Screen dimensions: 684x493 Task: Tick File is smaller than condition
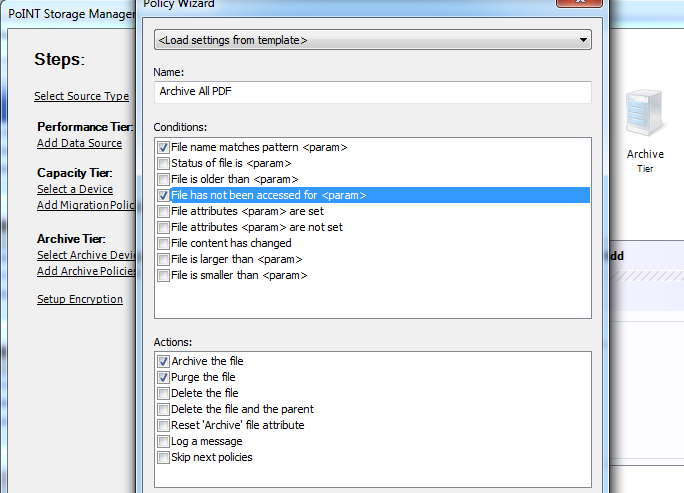[x=163, y=275]
